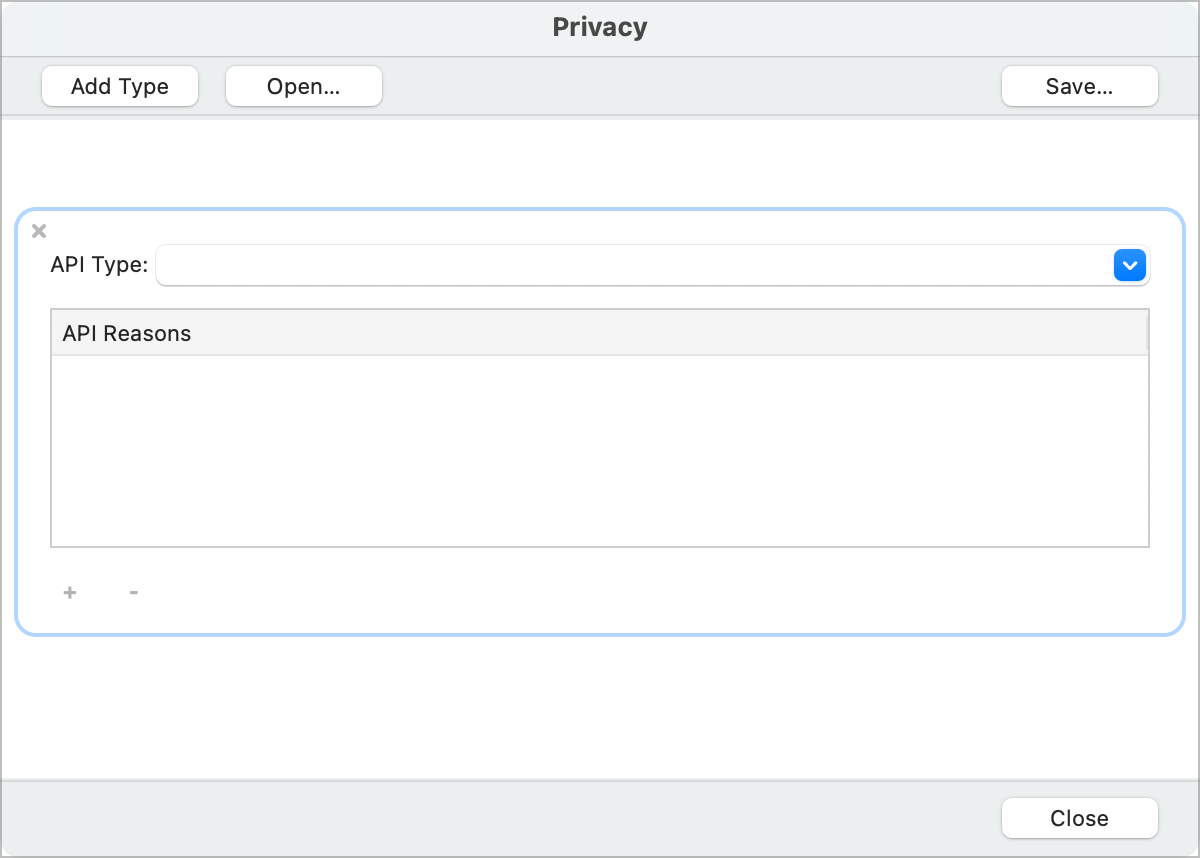Viewport: 1200px width, 858px height.
Task: Click blank space above the API type panel
Action: (x=600, y=163)
